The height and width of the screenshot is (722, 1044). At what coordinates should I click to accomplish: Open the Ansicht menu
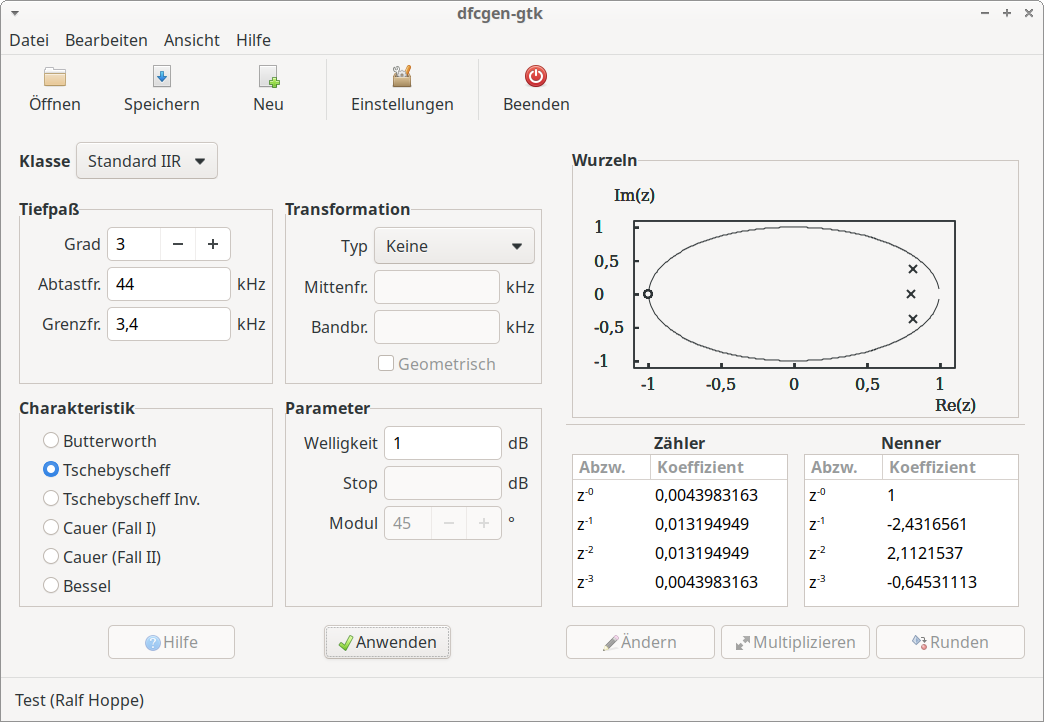pos(192,40)
